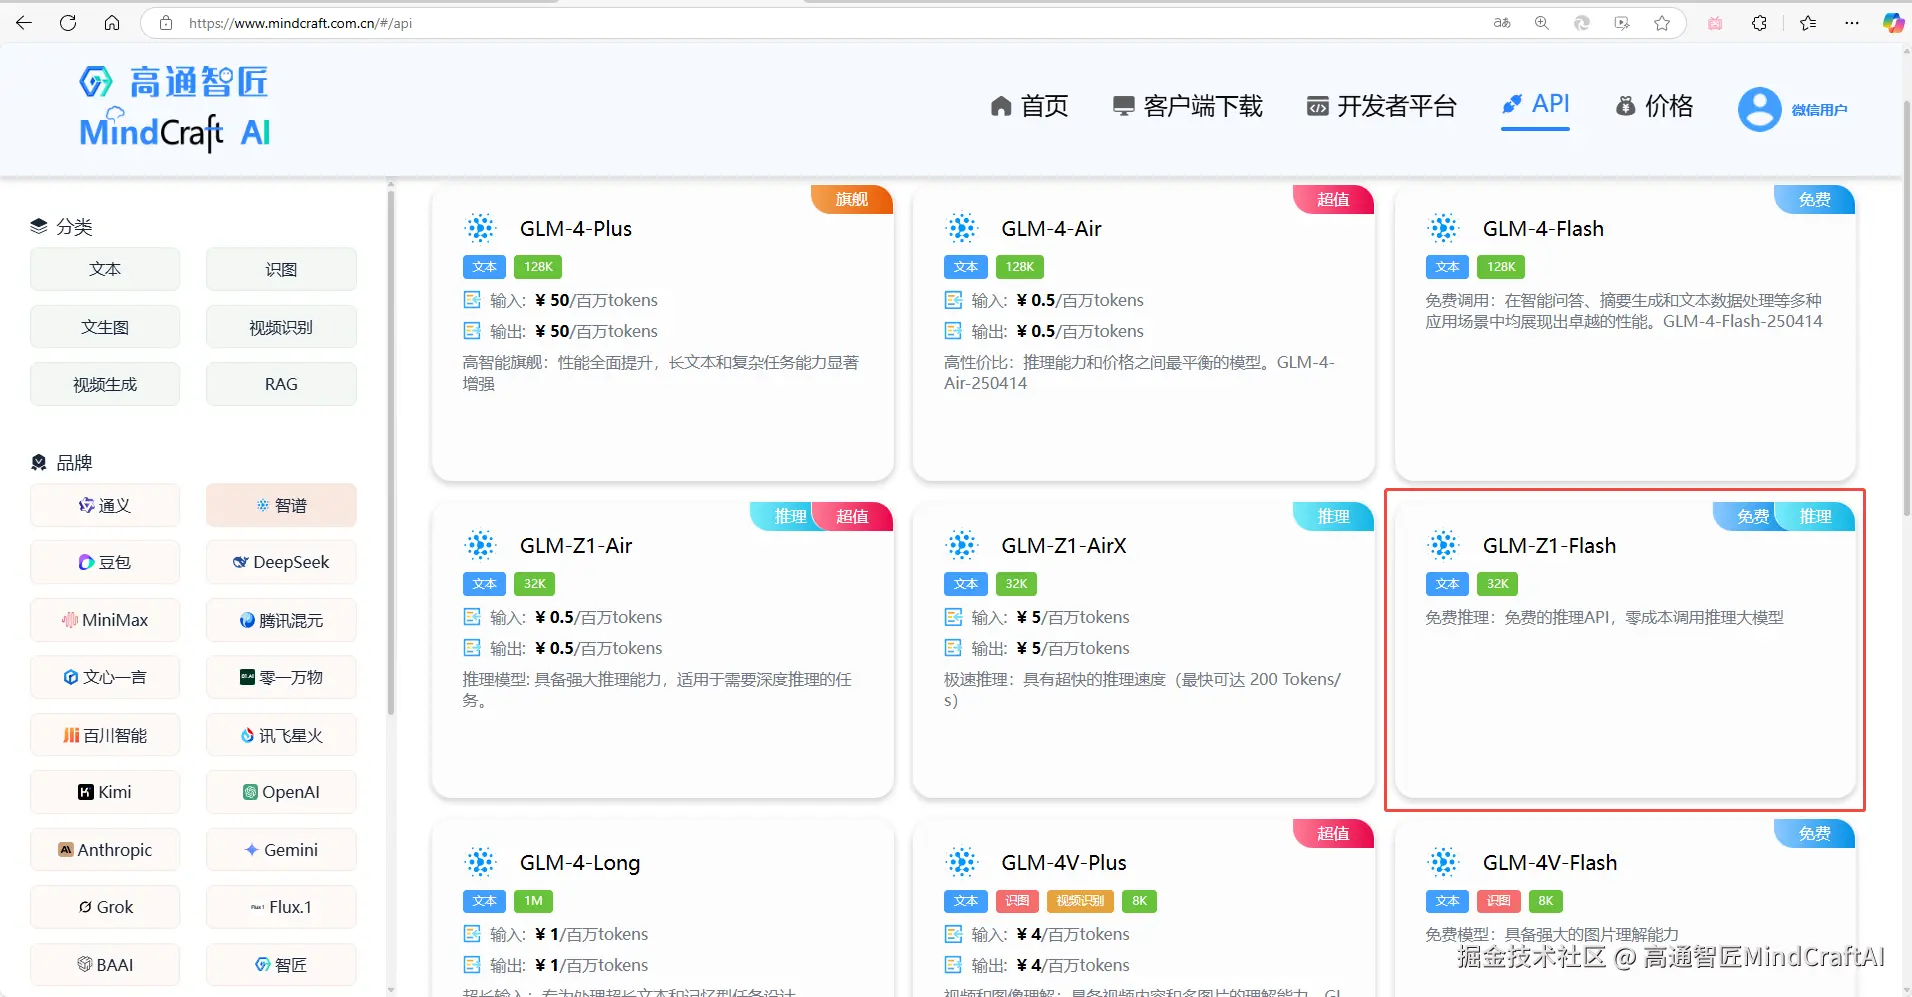Select the 文心一言 brand
1912x997 pixels.
pyautogui.click(x=105, y=677)
